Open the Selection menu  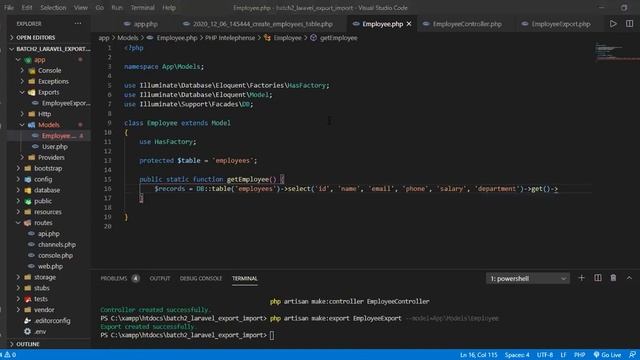(x=53, y=7)
